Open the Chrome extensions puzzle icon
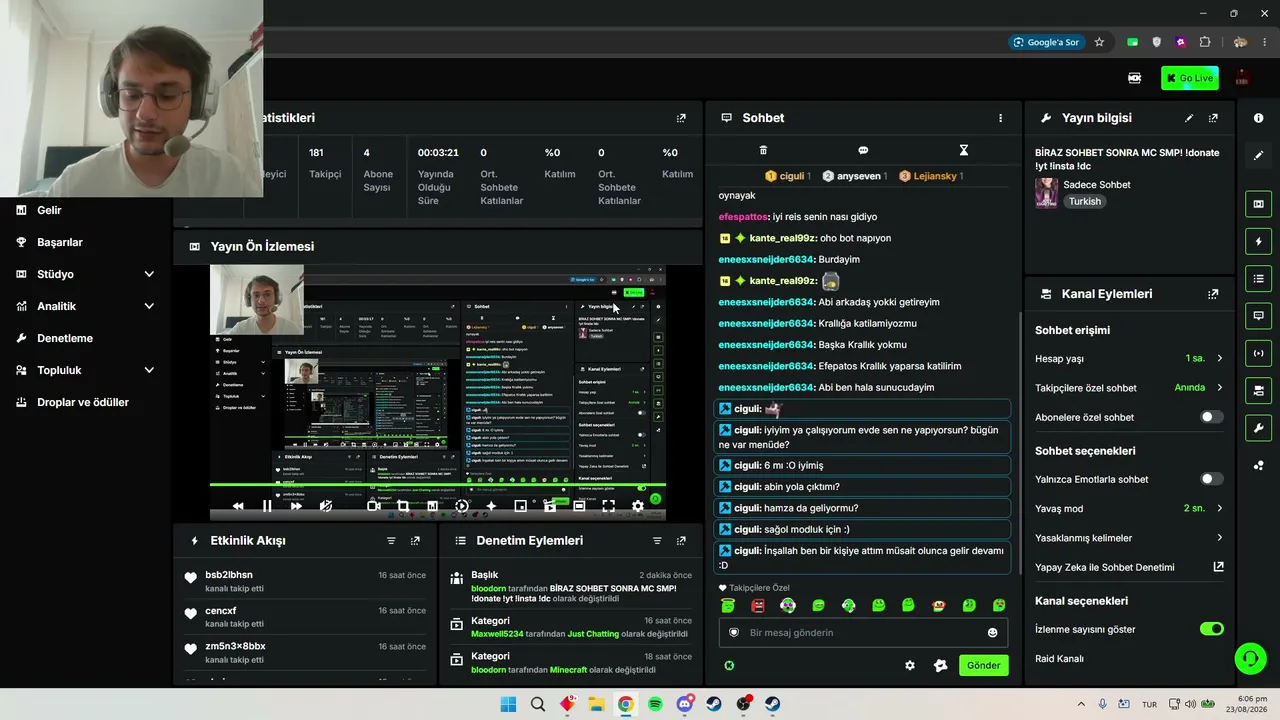This screenshot has height=720, width=1280. coord(1204,42)
